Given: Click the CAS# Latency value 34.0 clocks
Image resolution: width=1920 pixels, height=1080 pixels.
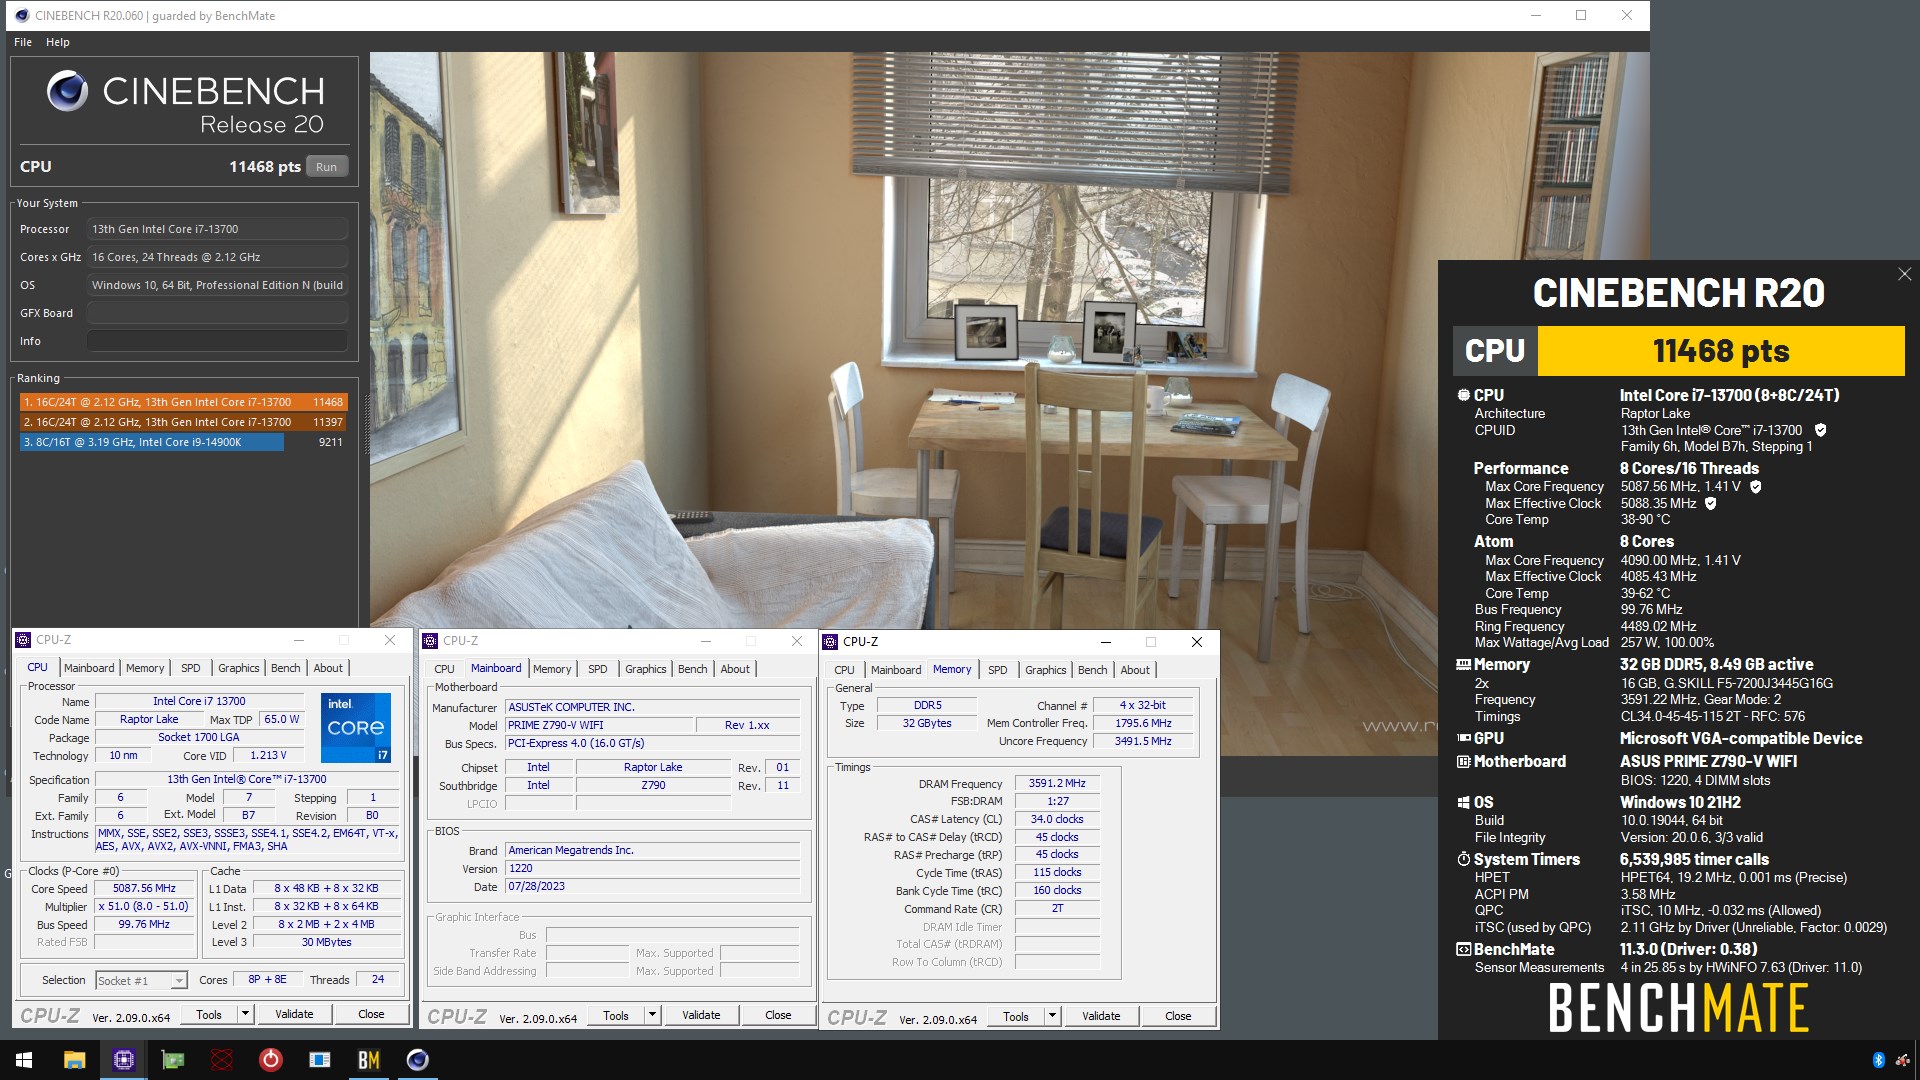Looking at the screenshot, I should coord(1057,819).
